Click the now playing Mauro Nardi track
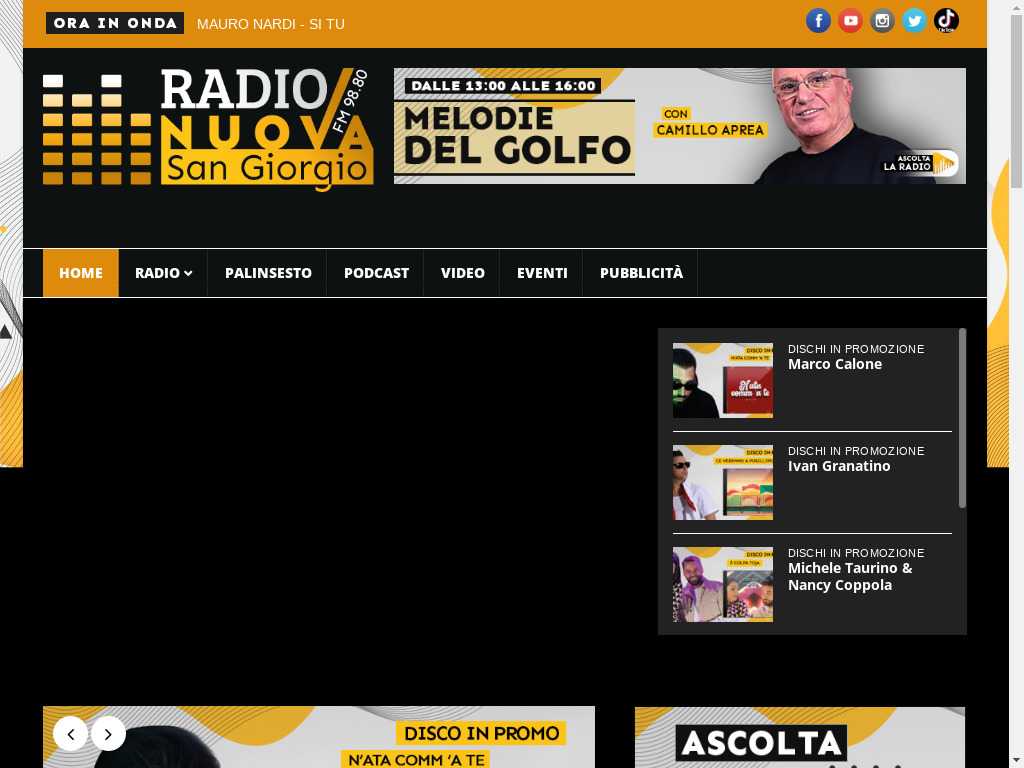Viewport: 1024px width, 768px height. click(x=270, y=24)
